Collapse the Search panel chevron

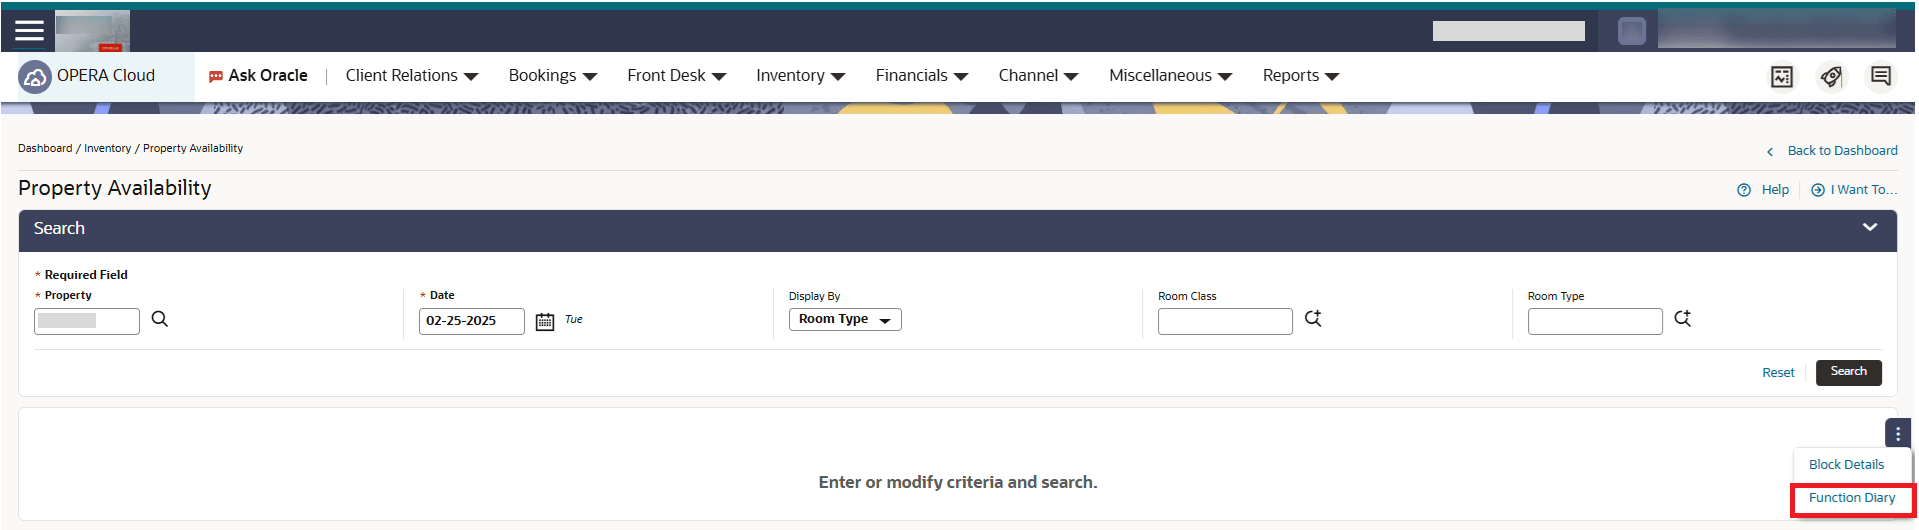point(1870,227)
